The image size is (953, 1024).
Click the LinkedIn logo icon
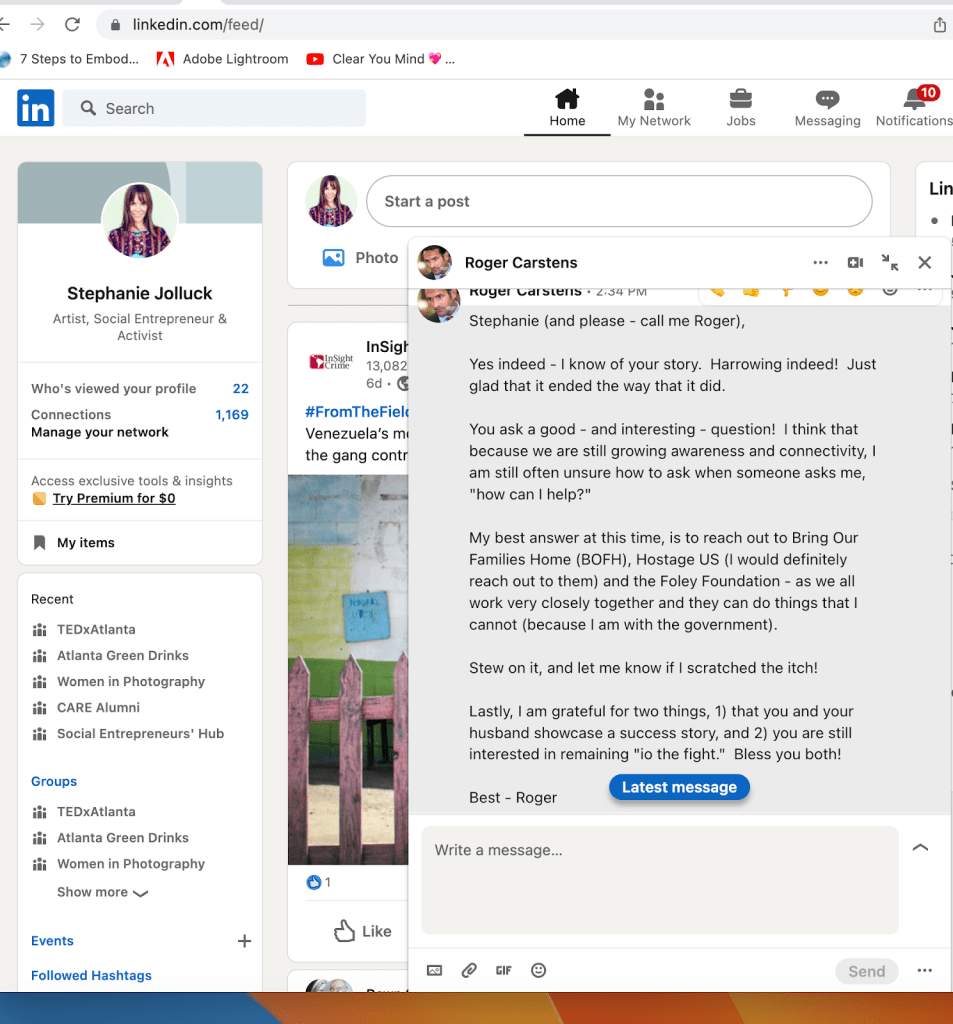click(35, 108)
